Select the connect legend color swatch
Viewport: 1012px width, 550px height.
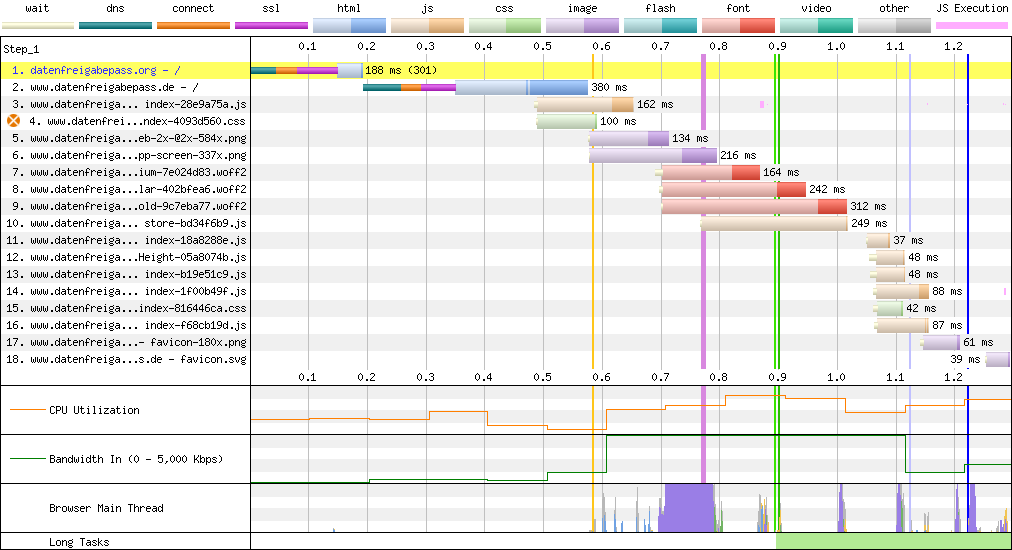point(193,26)
